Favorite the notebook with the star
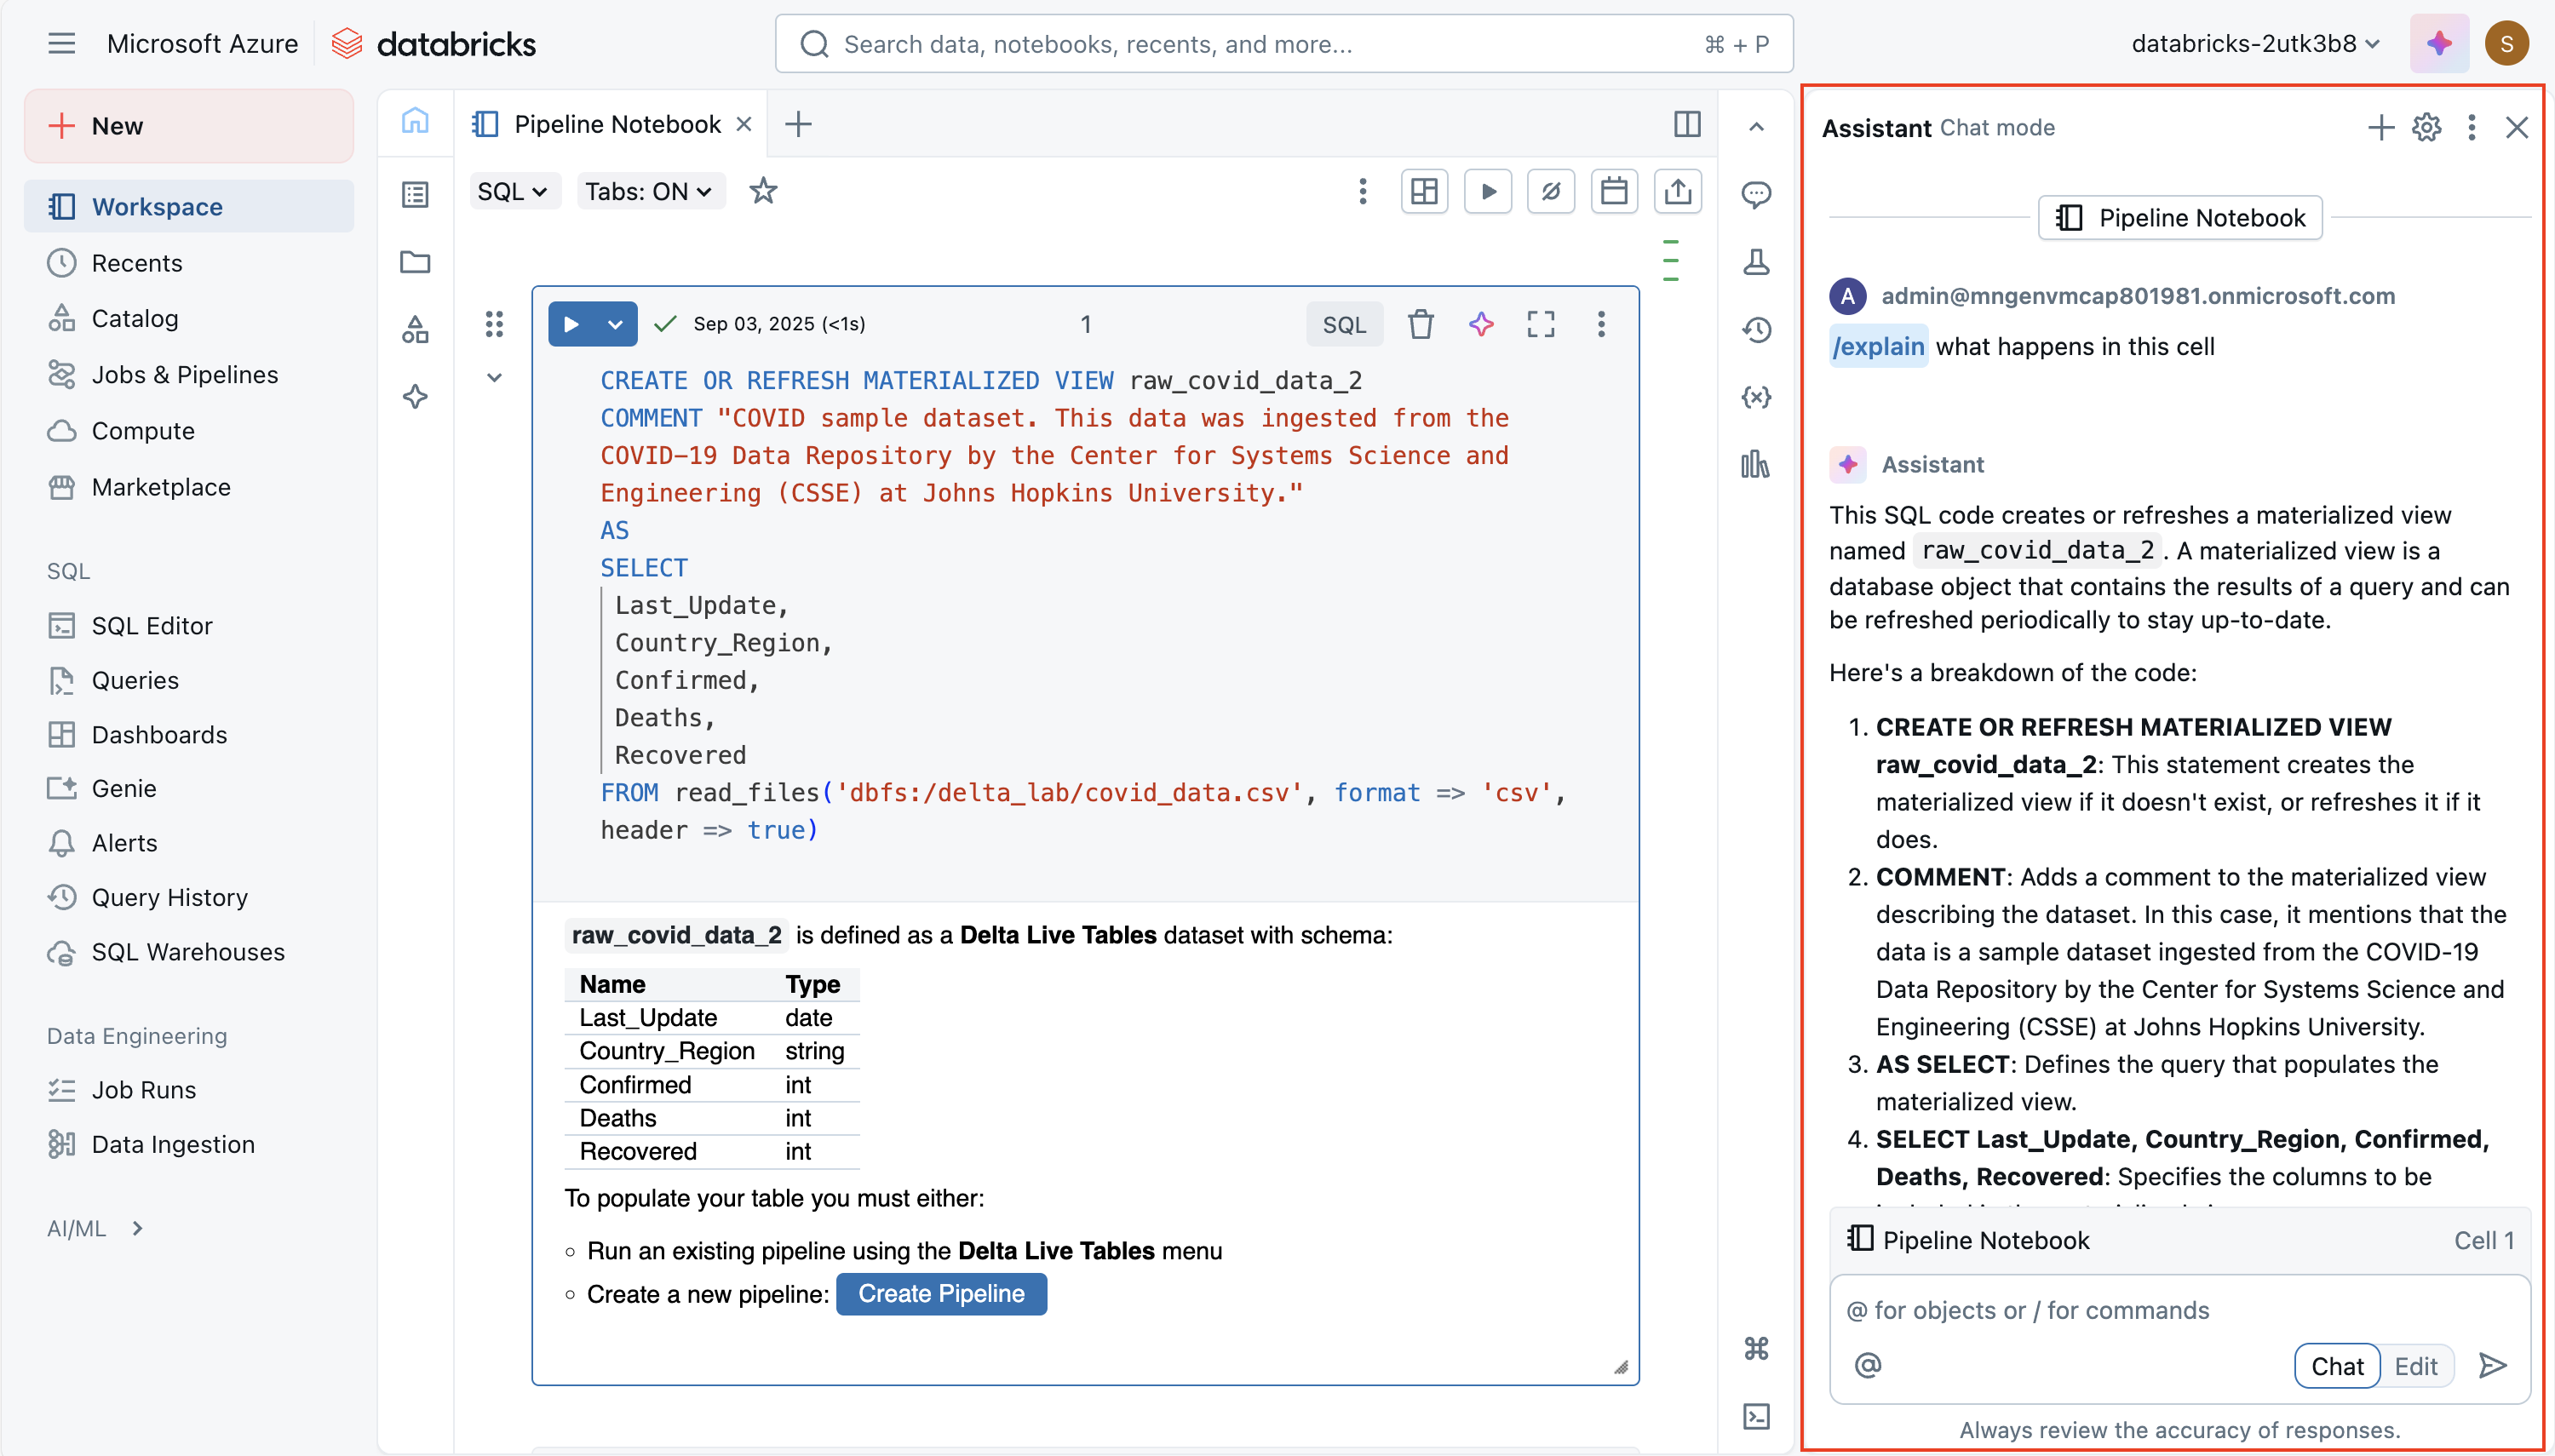2555x1456 pixels. point(764,191)
